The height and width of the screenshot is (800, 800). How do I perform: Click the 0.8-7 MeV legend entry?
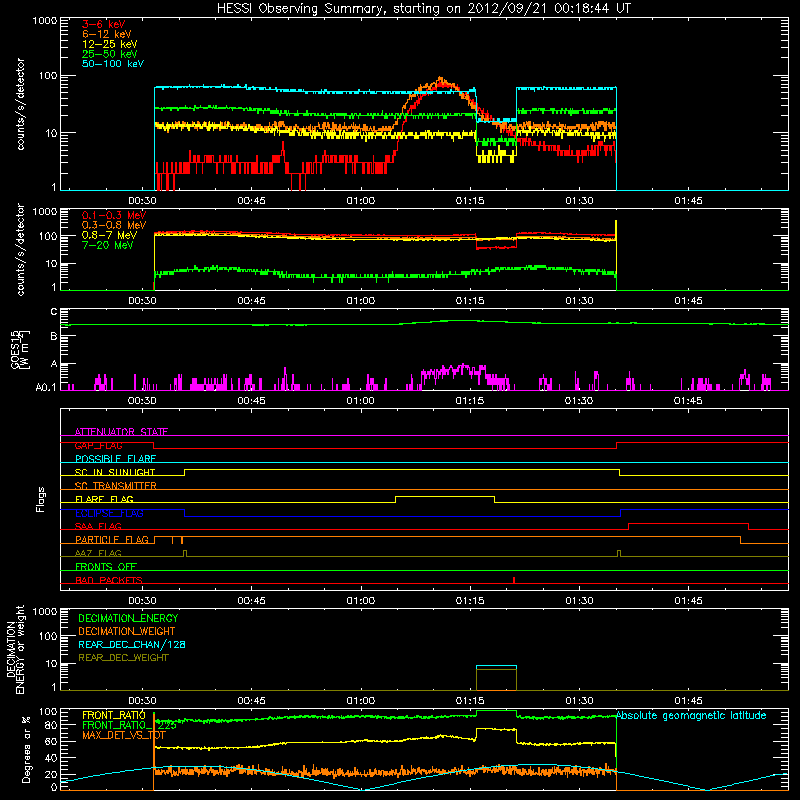[x=110, y=235]
